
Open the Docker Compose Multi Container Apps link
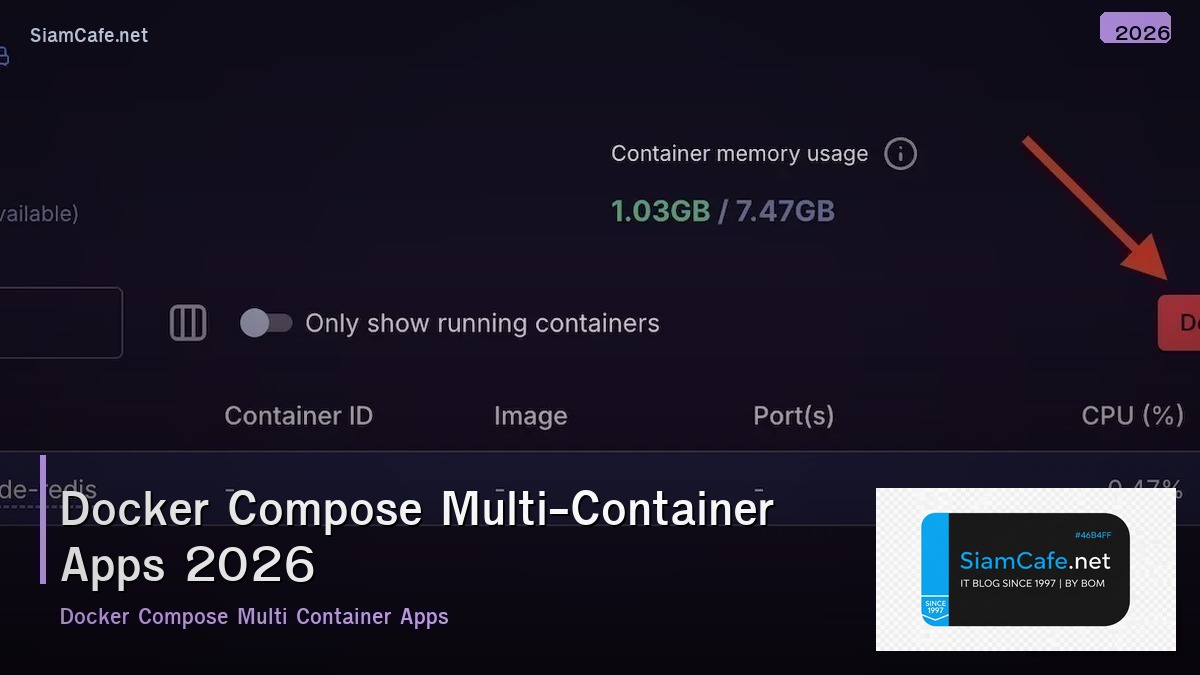(x=254, y=616)
